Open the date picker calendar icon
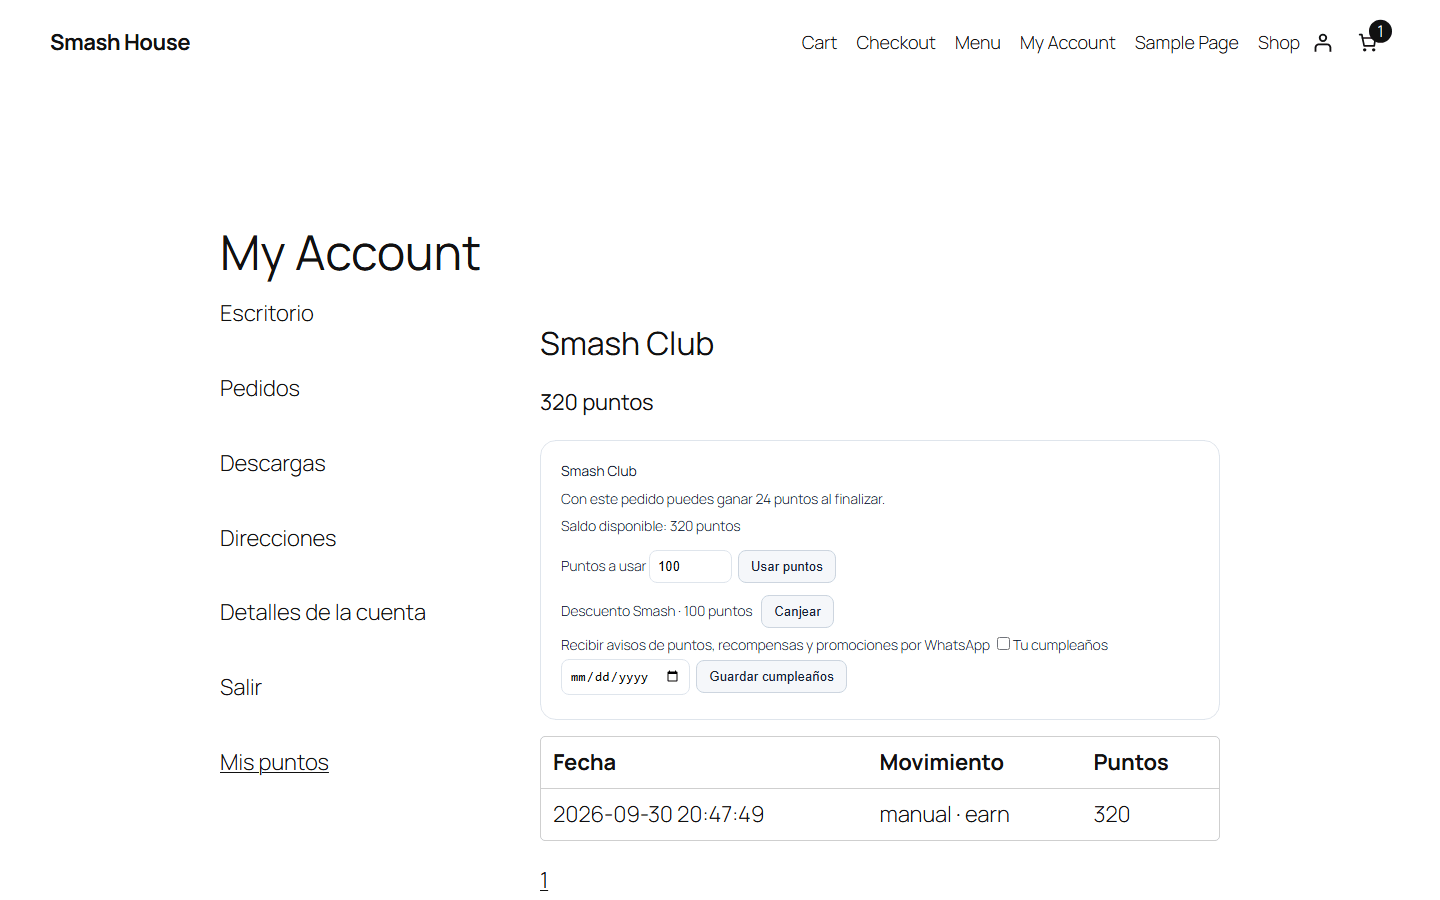 click(x=672, y=677)
